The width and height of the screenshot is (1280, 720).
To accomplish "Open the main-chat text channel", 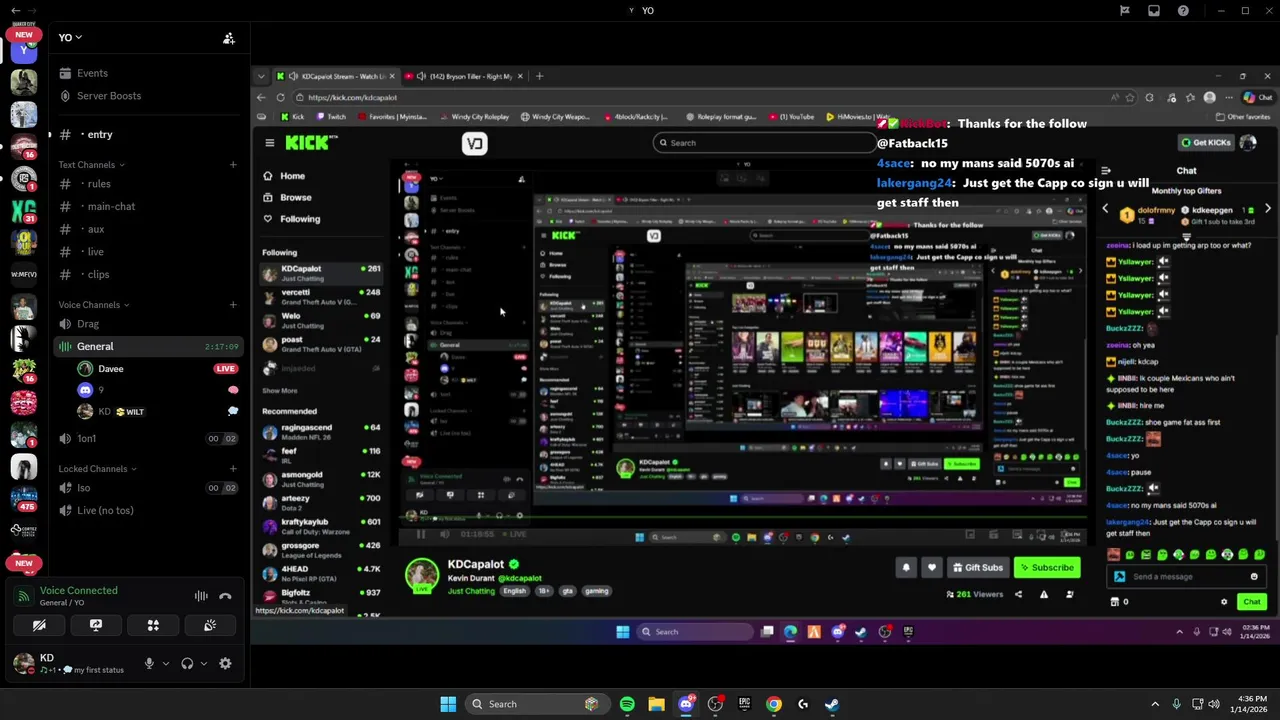I will tap(147, 206).
